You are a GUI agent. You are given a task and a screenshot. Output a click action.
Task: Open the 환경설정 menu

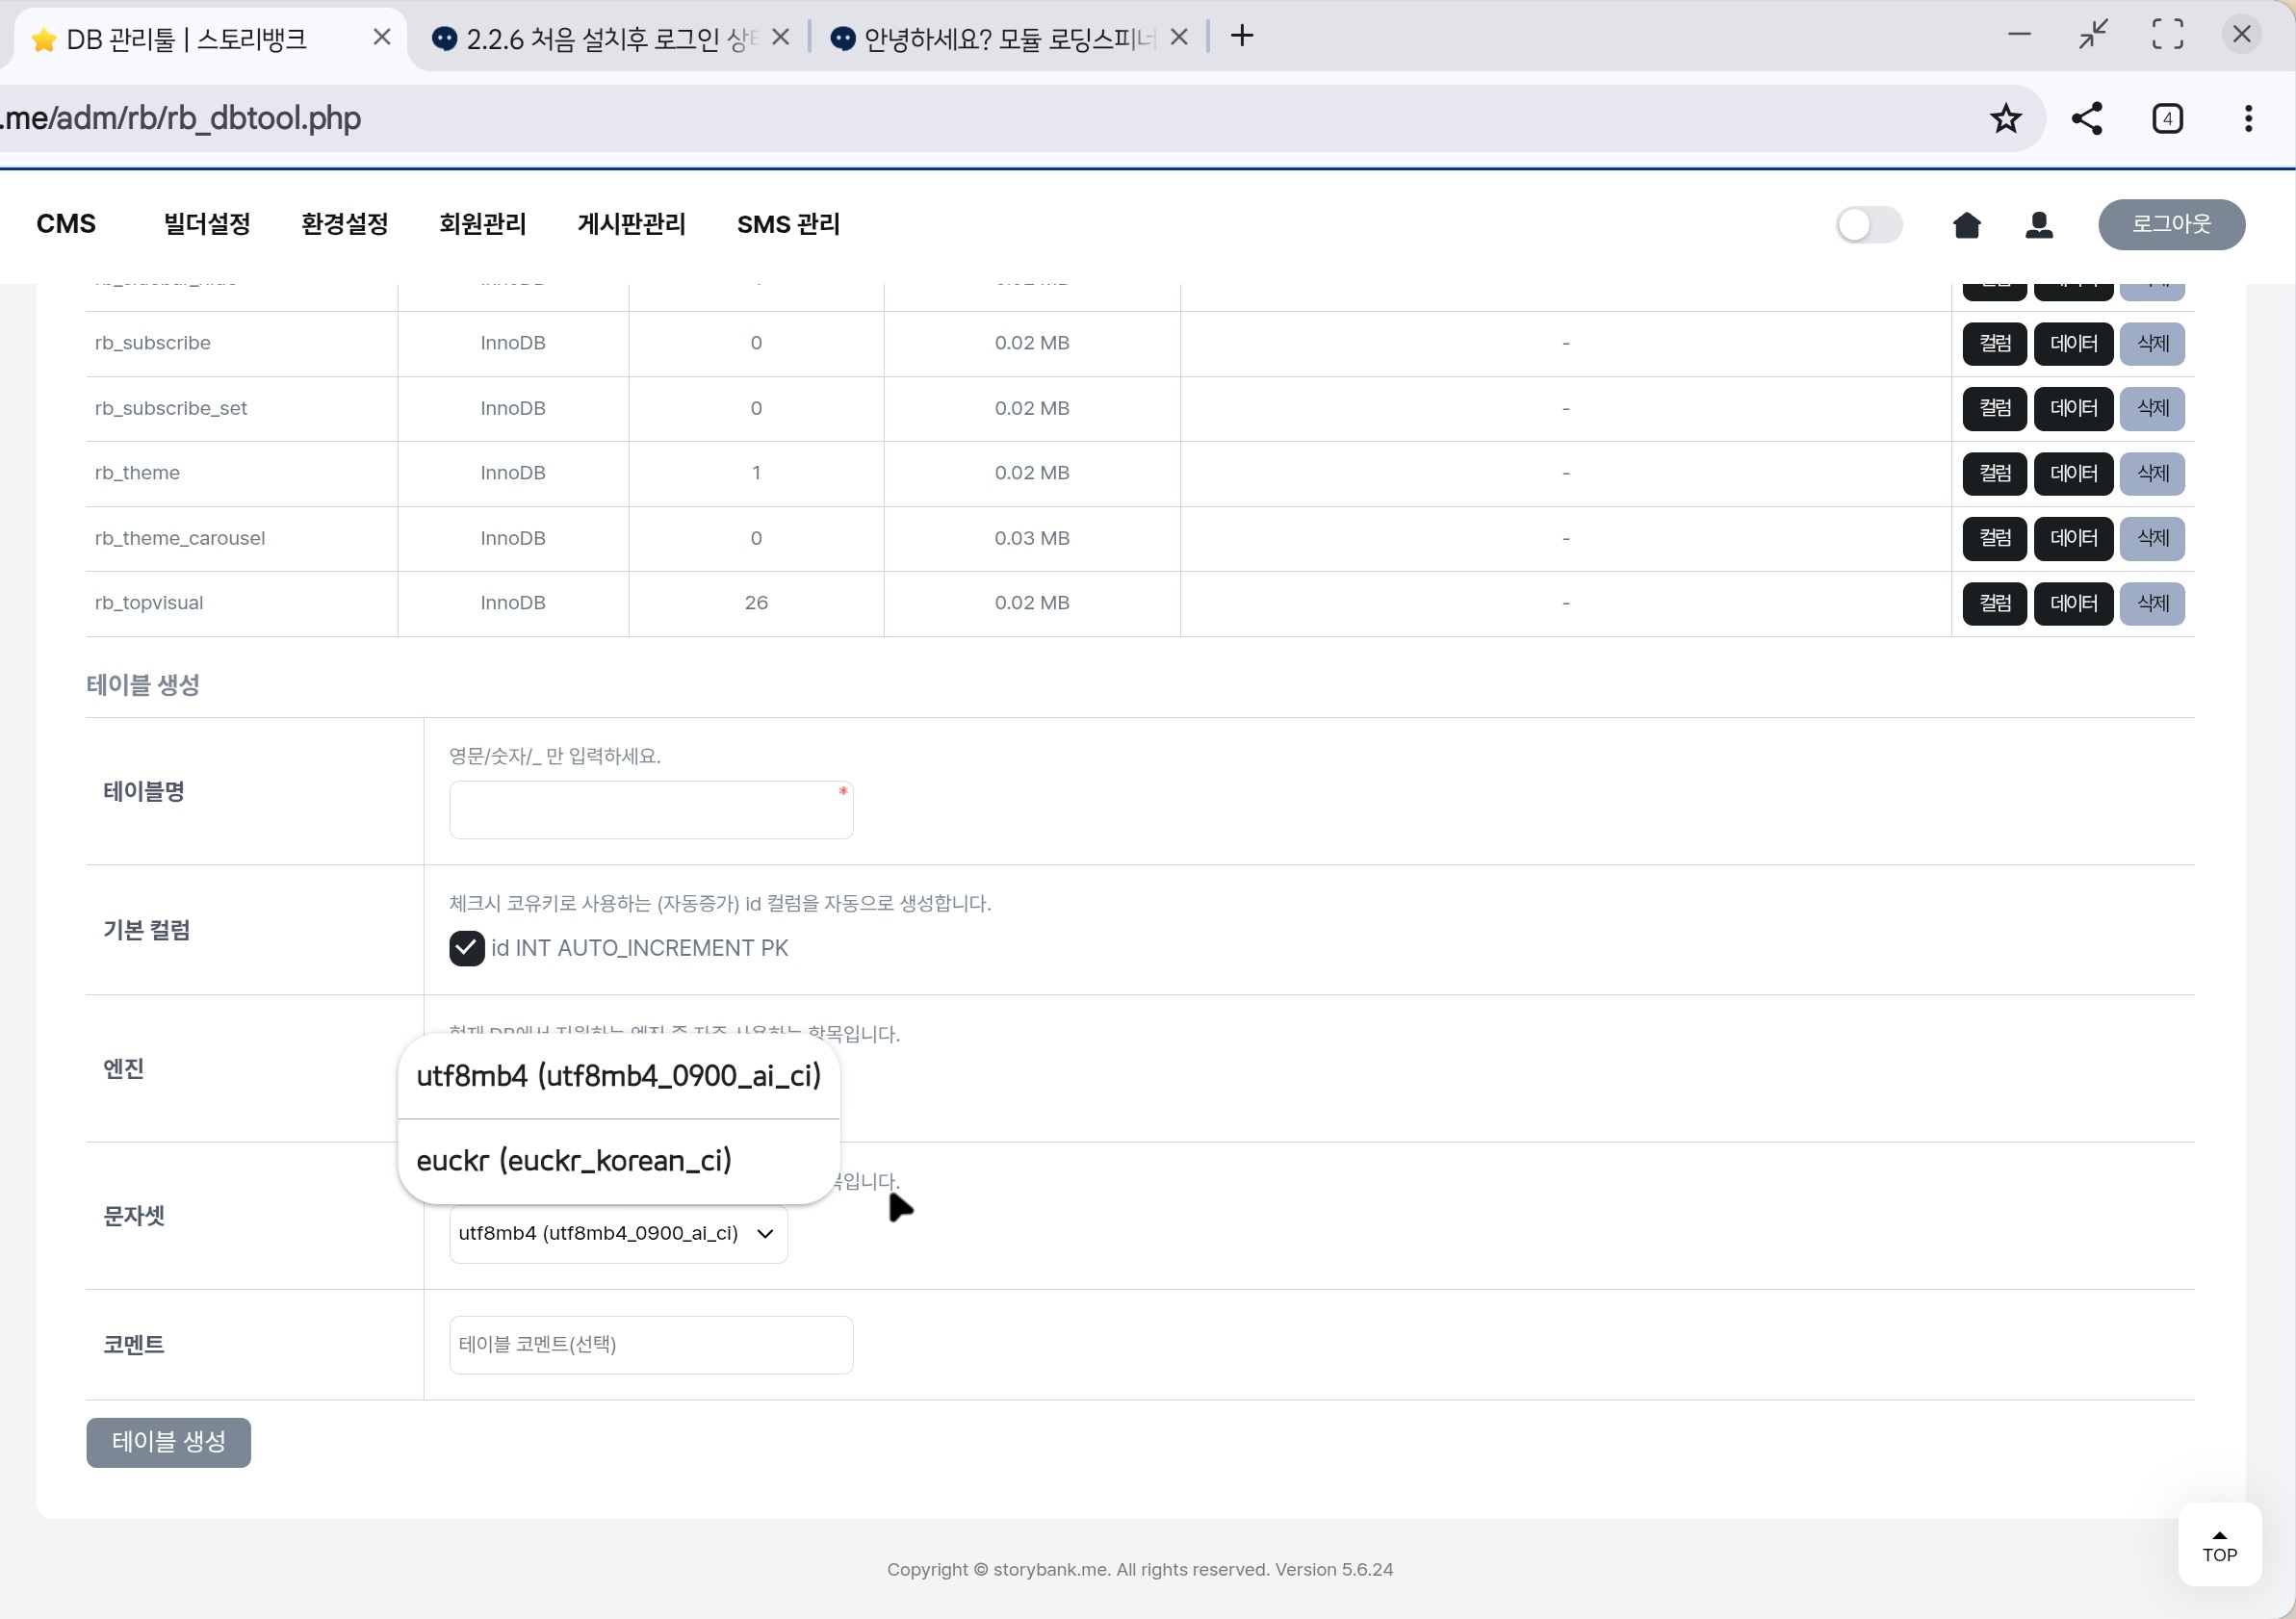[344, 225]
